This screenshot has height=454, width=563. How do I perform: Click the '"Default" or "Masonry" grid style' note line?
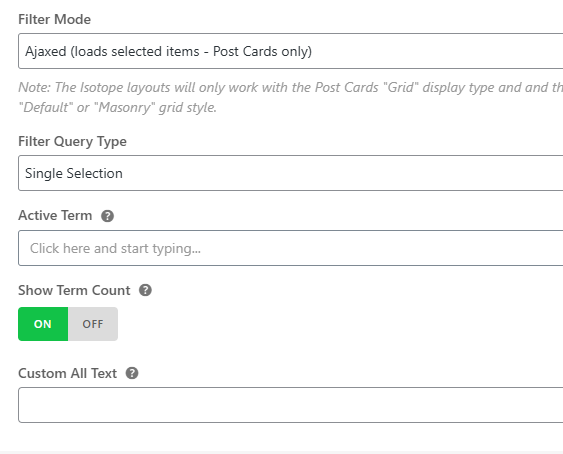point(118,107)
